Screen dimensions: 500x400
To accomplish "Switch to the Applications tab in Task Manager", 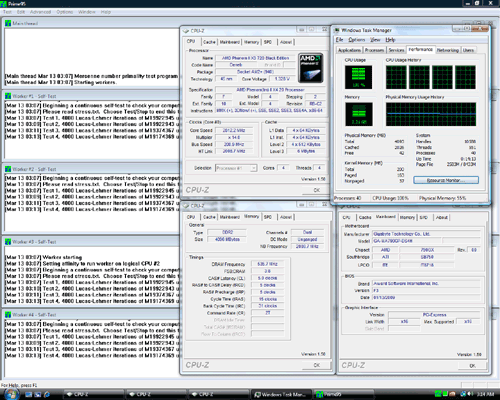I will [x=349, y=50].
